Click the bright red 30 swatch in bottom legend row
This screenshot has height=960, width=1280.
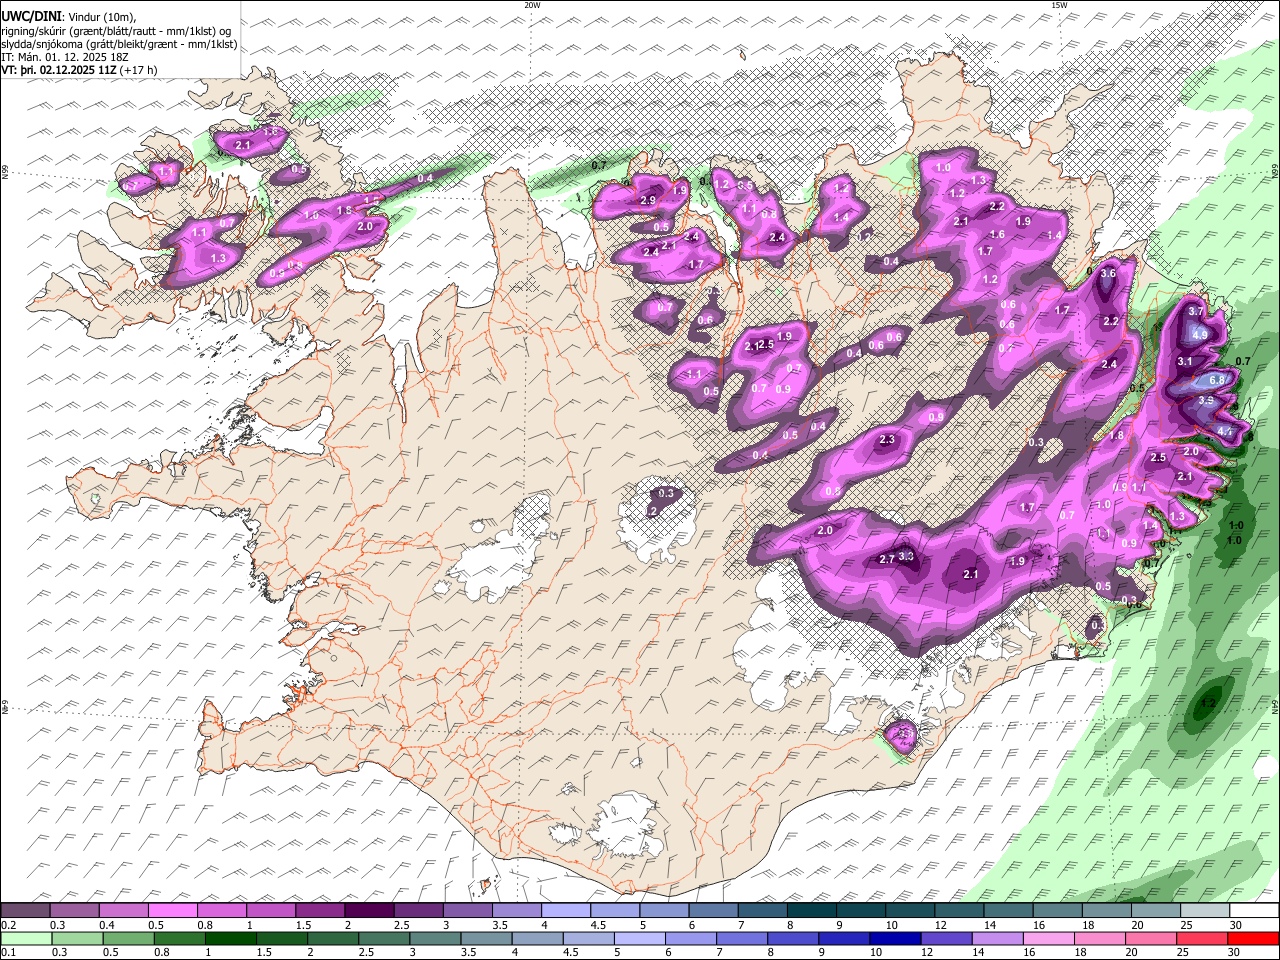1254,939
